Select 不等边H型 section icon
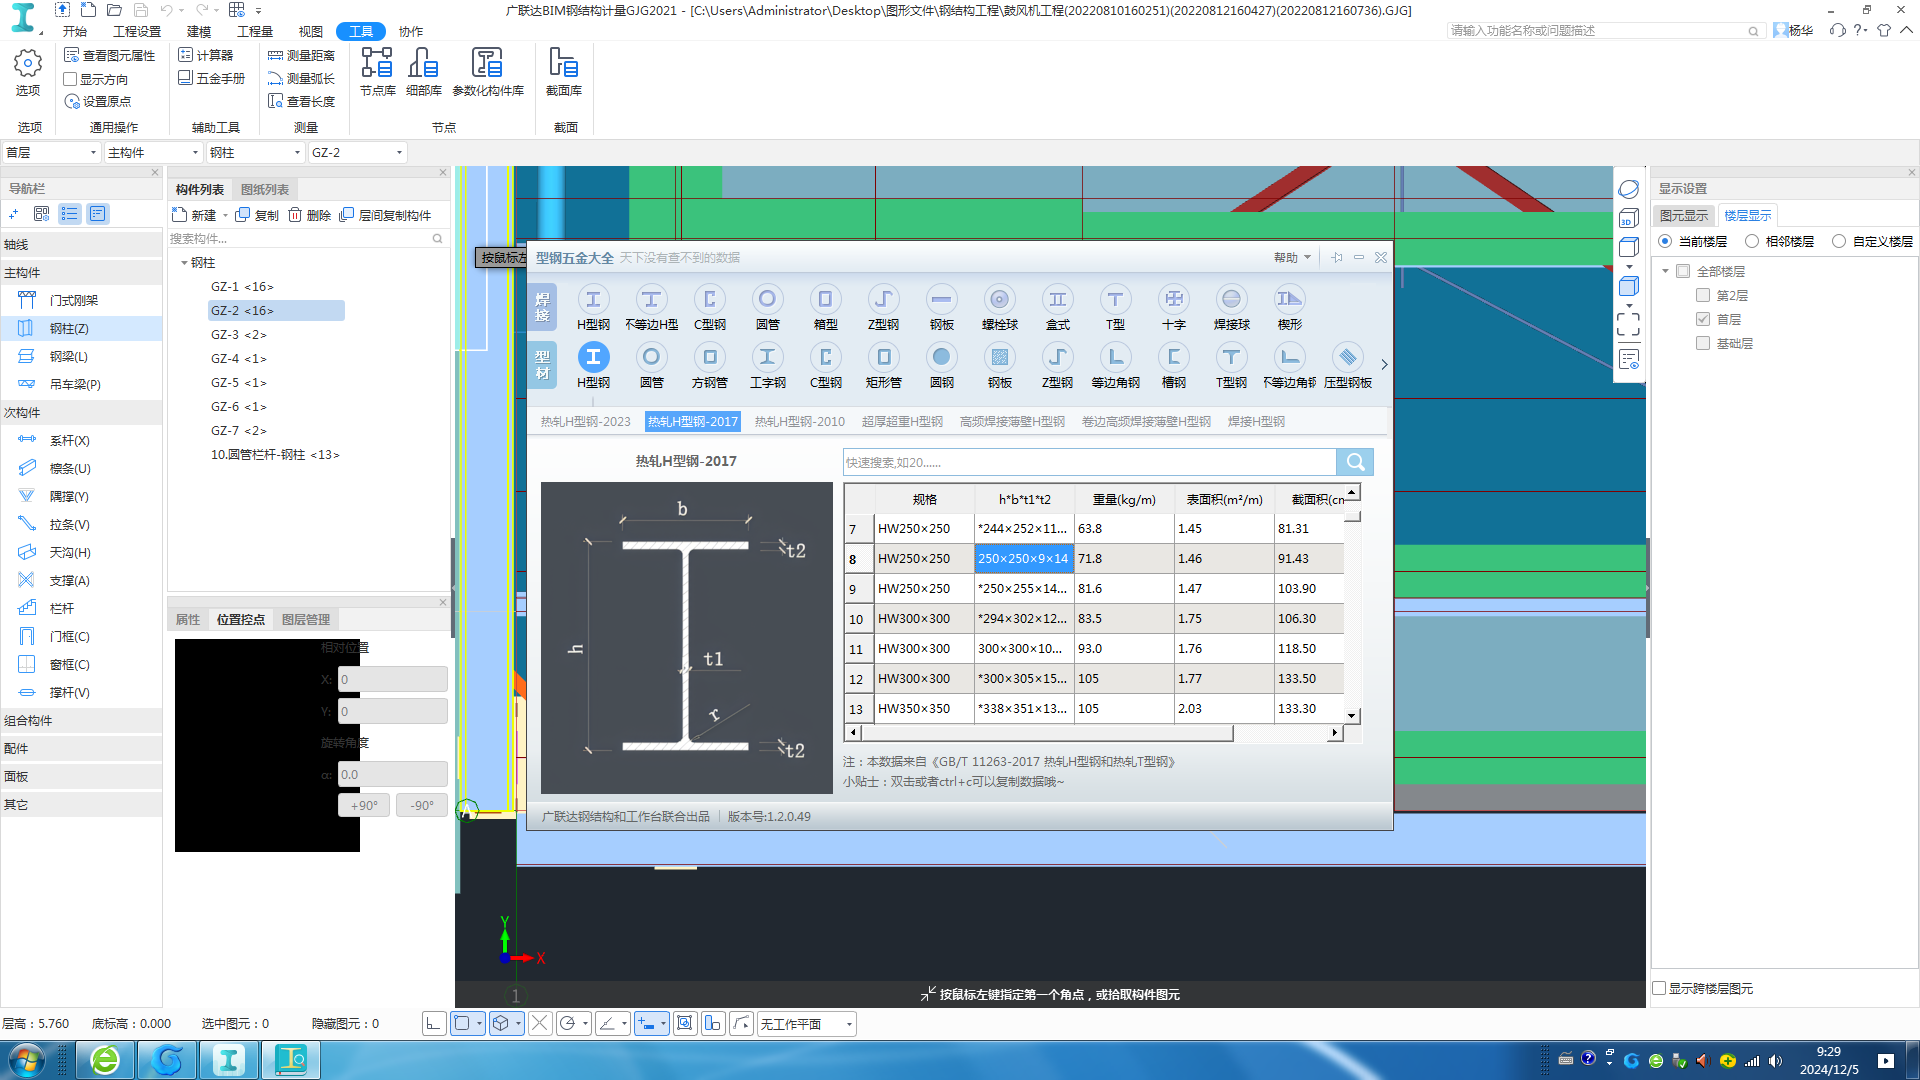This screenshot has width=1920, height=1080. click(651, 307)
